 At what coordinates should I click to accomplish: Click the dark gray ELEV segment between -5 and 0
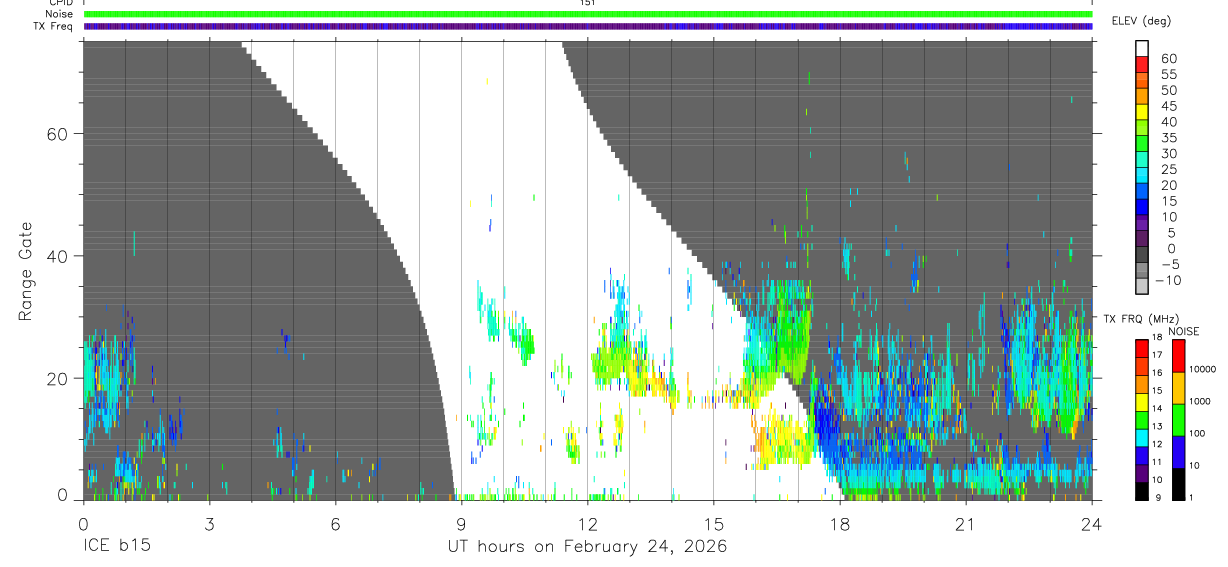pos(1142,255)
